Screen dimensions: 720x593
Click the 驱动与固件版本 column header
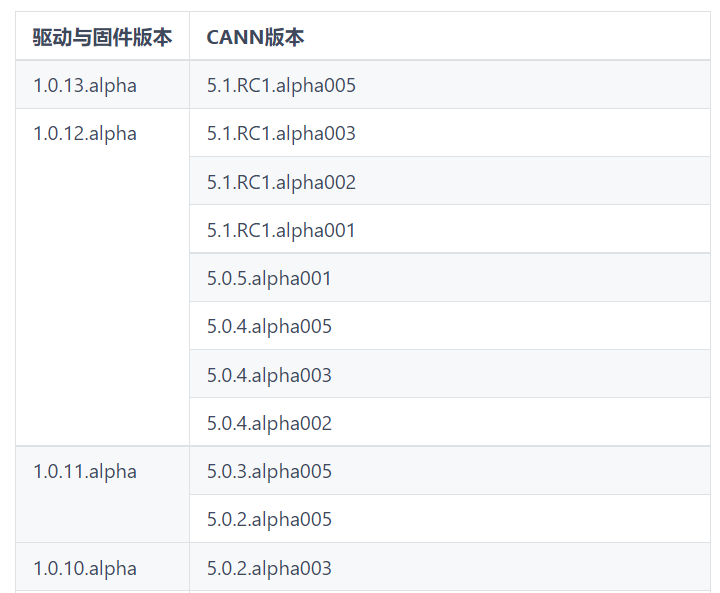coord(102,37)
